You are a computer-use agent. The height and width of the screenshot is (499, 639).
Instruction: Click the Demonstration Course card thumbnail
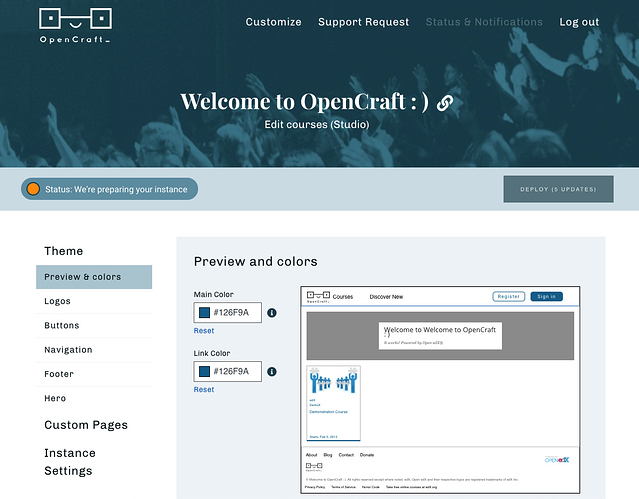tap(333, 380)
